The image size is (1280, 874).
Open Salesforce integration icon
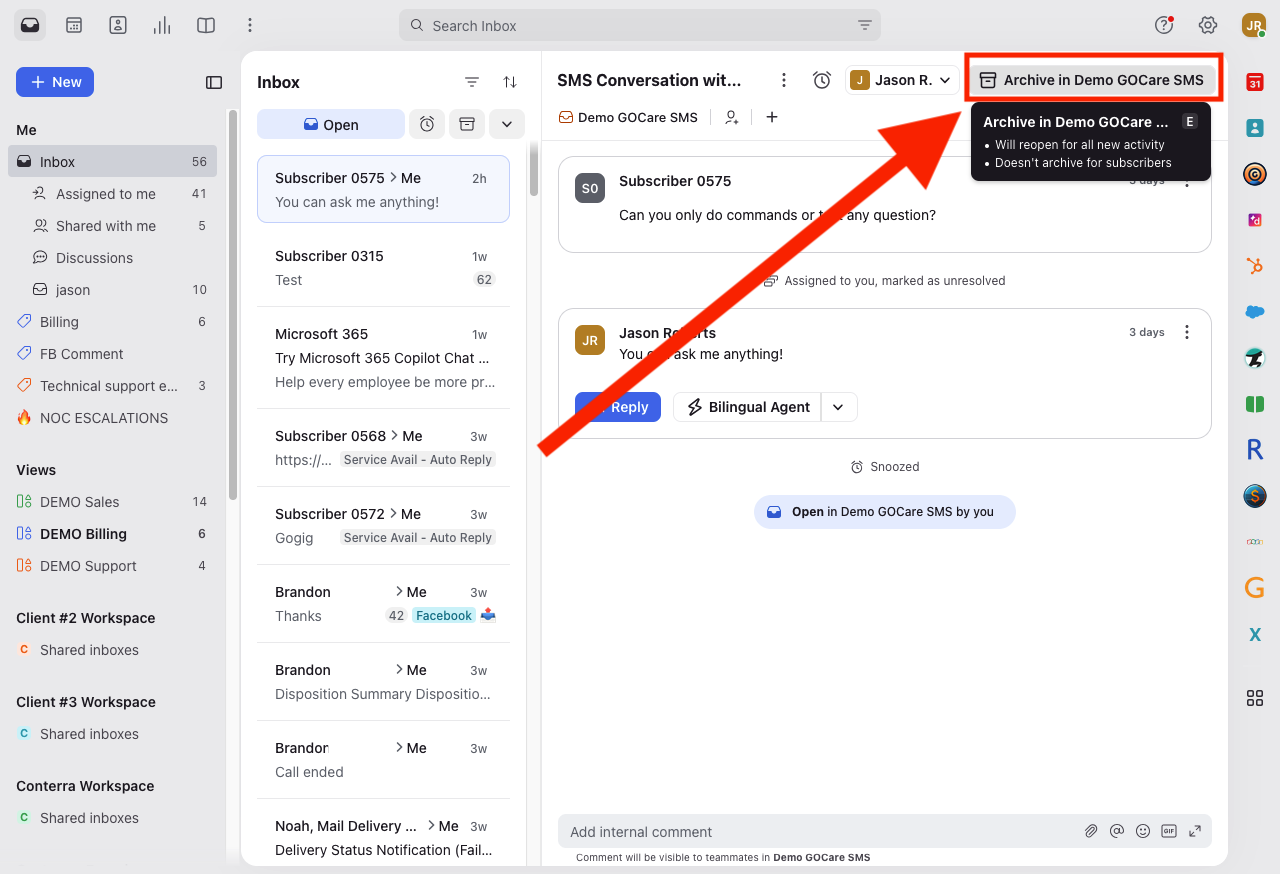tap(1254, 312)
